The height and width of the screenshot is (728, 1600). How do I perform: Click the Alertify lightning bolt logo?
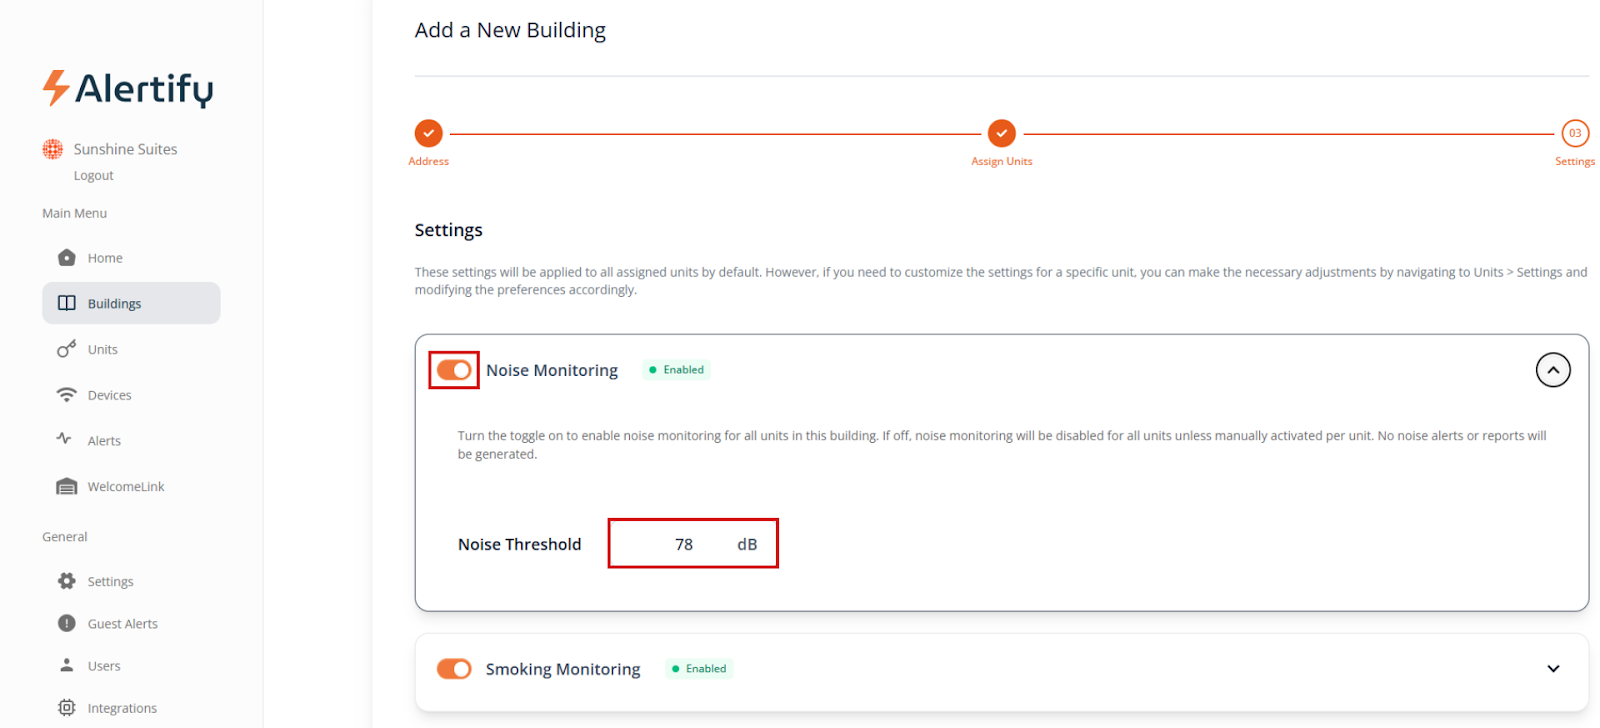click(x=55, y=88)
